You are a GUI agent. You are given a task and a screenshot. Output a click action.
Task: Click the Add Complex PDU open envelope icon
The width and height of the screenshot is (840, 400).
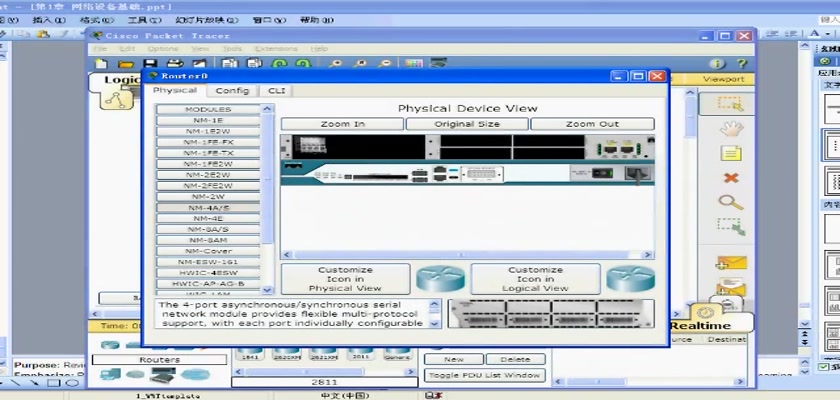(x=731, y=287)
